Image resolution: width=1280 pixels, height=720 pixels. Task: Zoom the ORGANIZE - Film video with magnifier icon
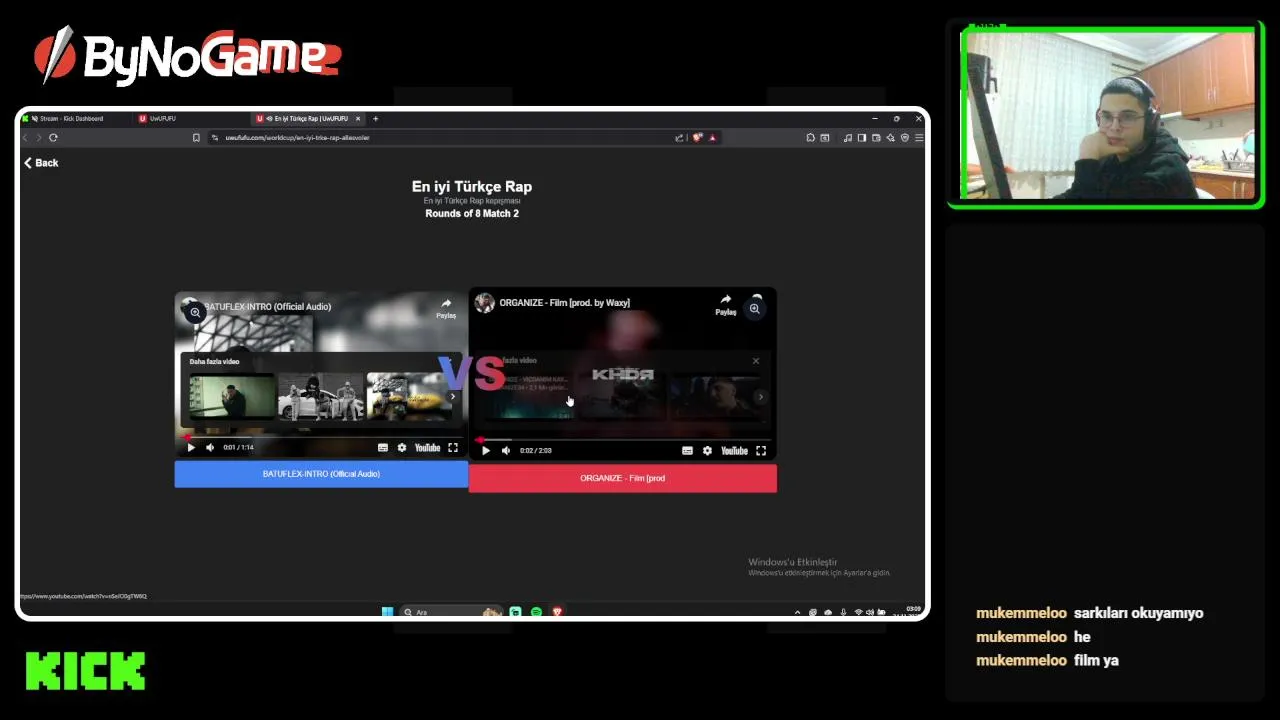[755, 309]
